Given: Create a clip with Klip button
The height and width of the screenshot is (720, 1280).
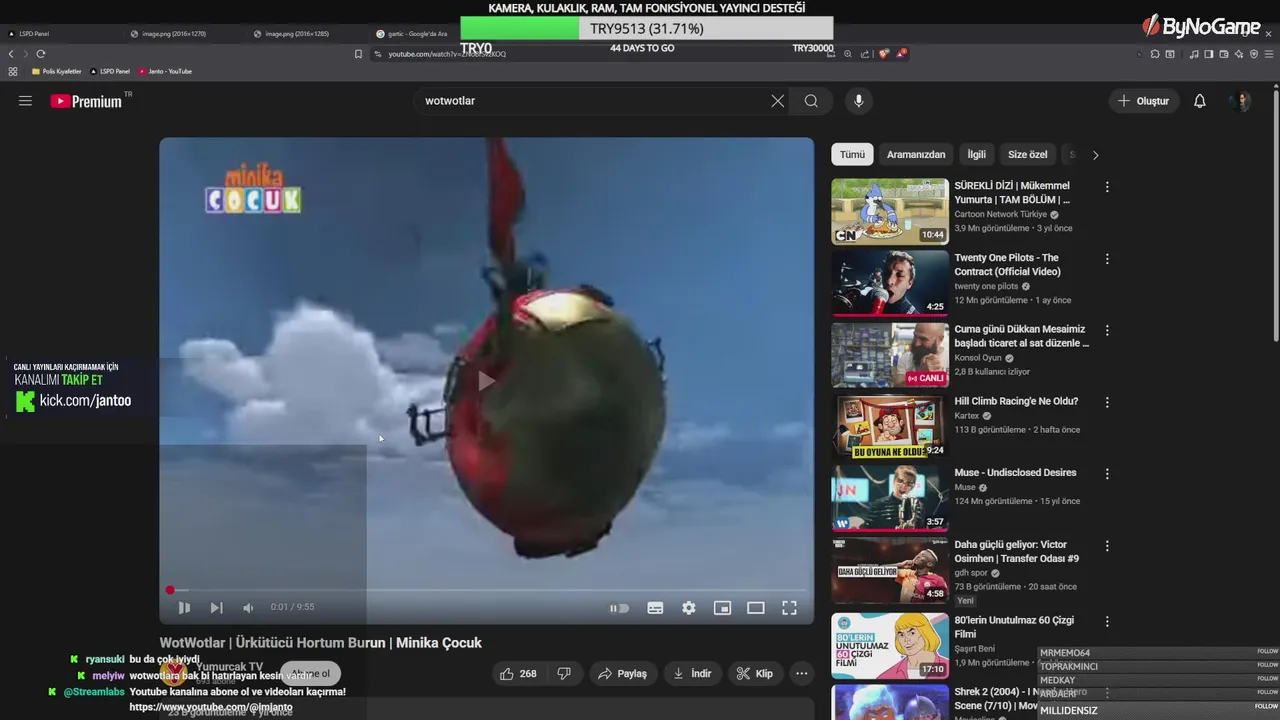Looking at the screenshot, I should tap(755, 674).
